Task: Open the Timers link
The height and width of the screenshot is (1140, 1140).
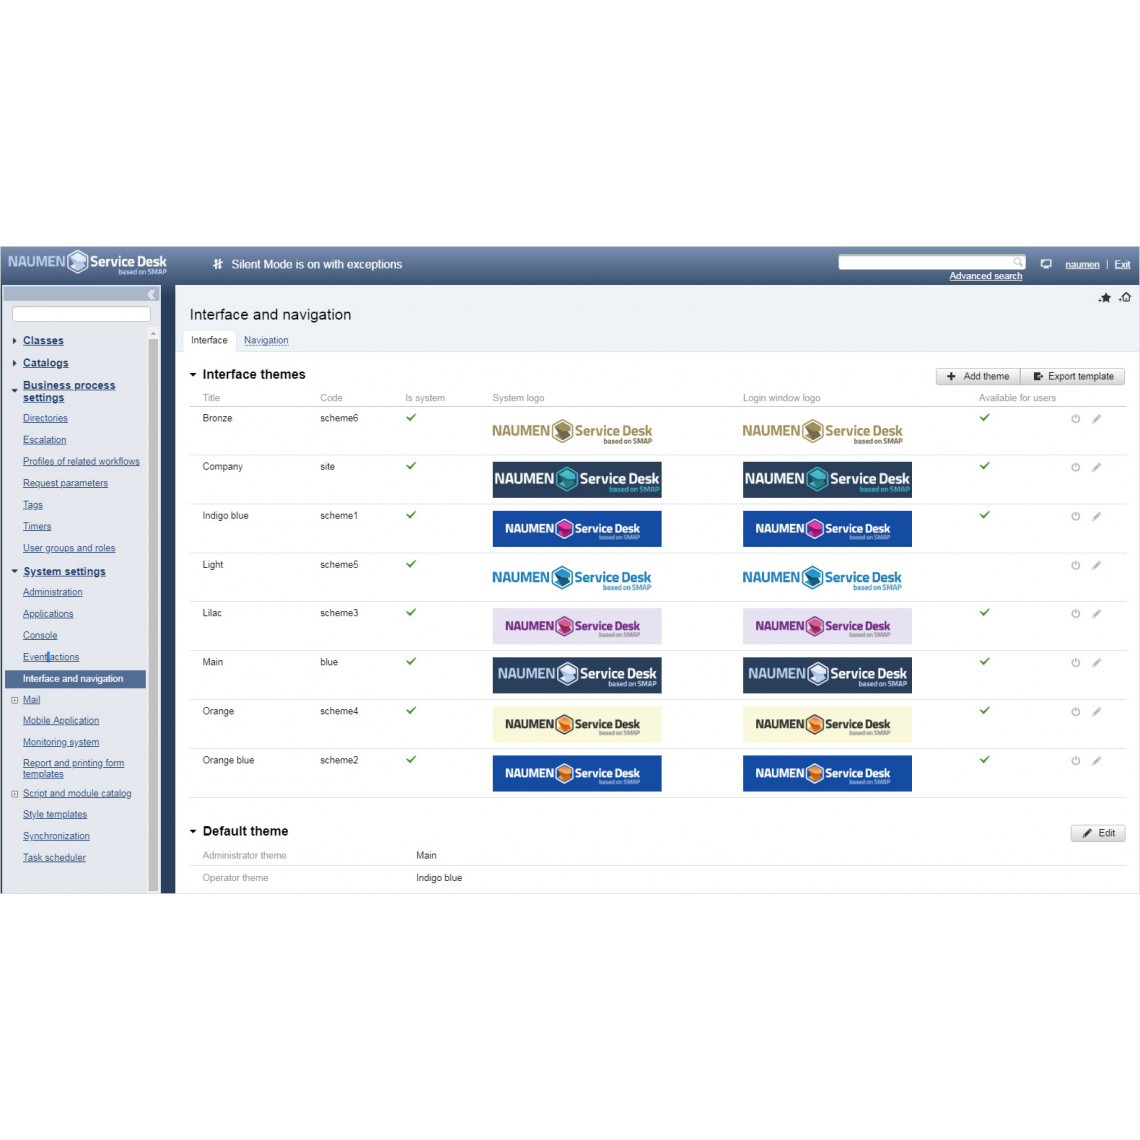Action: (x=37, y=526)
